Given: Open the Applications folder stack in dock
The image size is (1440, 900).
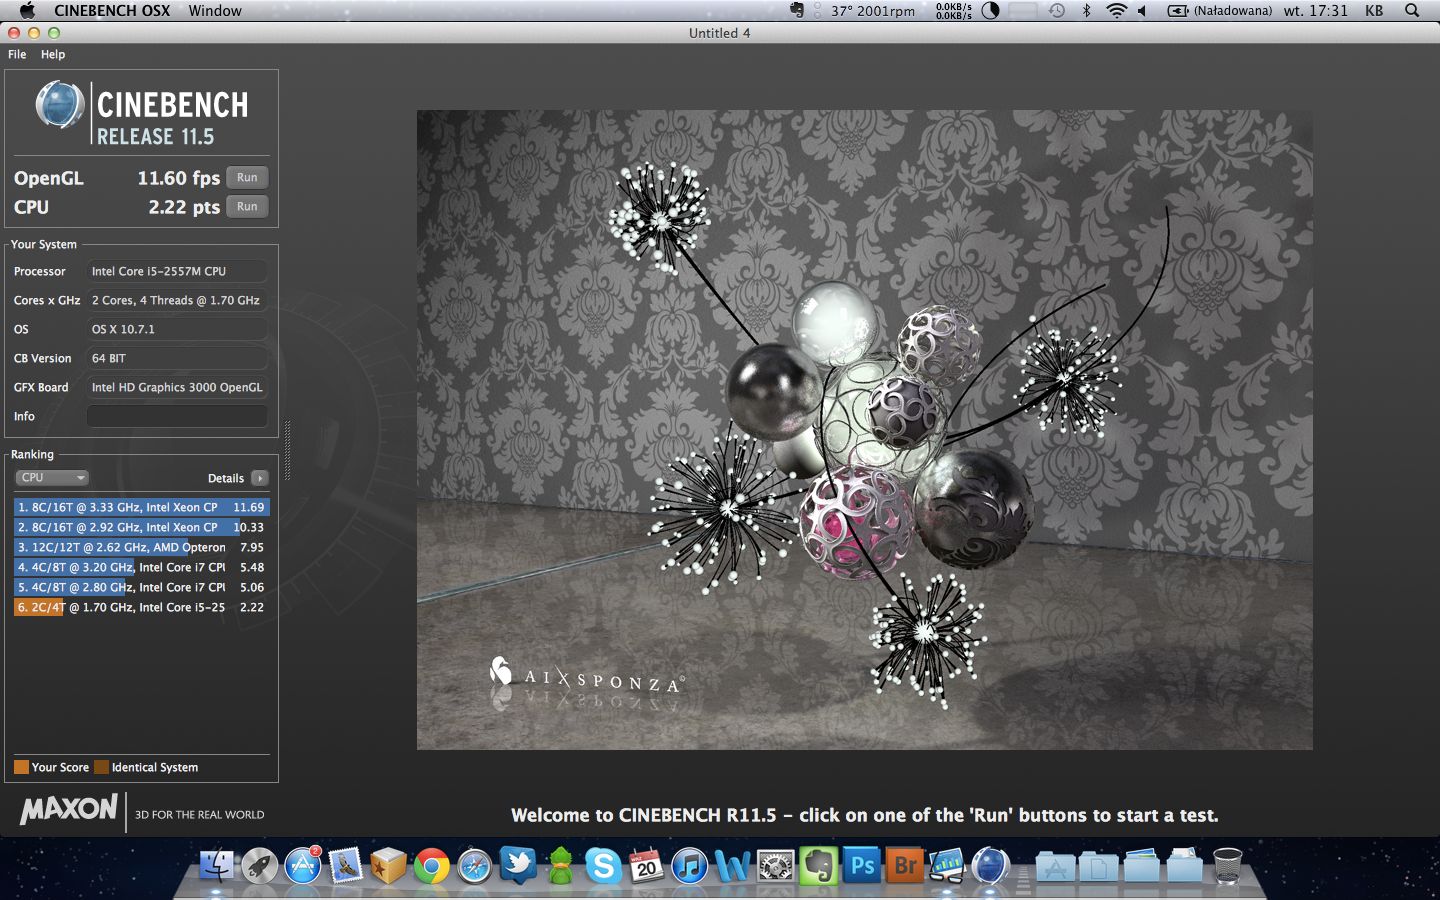Looking at the screenshot, I should 1054,866.
